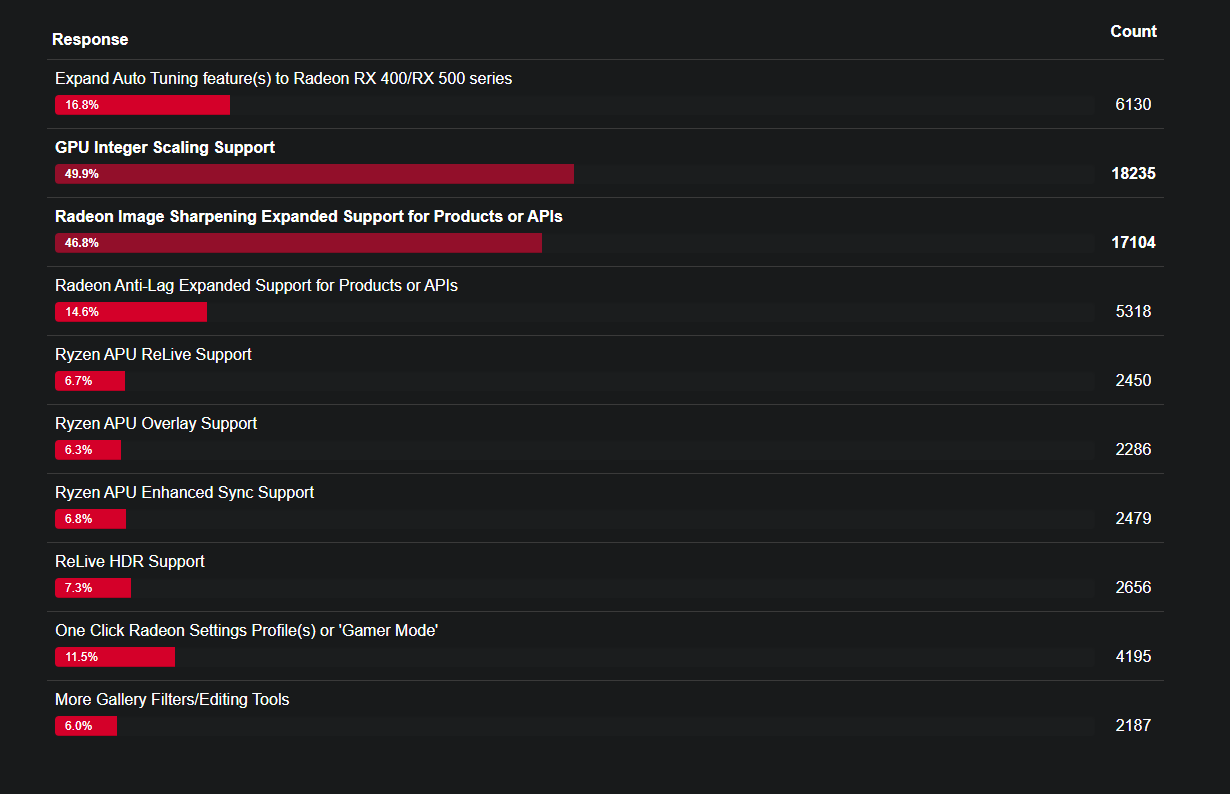Click the ReLive HDR Support label
This screenshot has height=794, width=1230.
130,561
